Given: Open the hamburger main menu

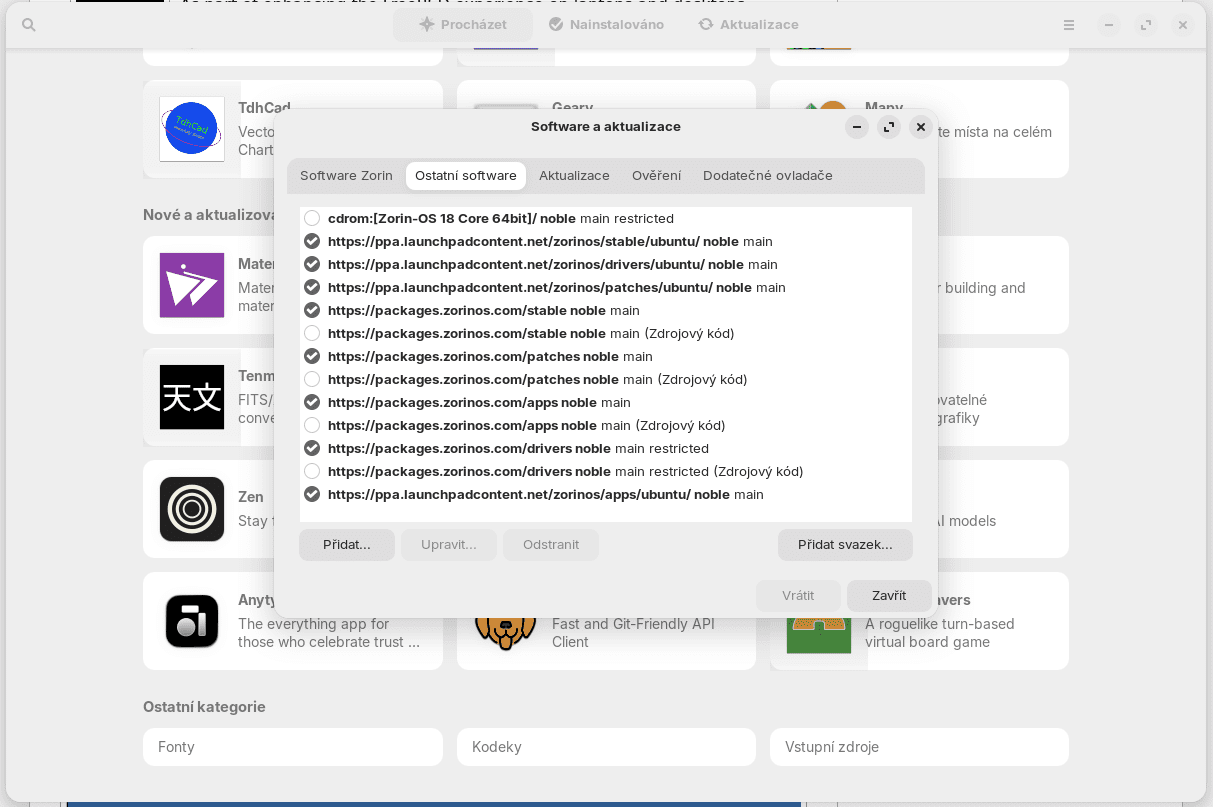Looking at the screenshot, I should tap(1069, 25).
